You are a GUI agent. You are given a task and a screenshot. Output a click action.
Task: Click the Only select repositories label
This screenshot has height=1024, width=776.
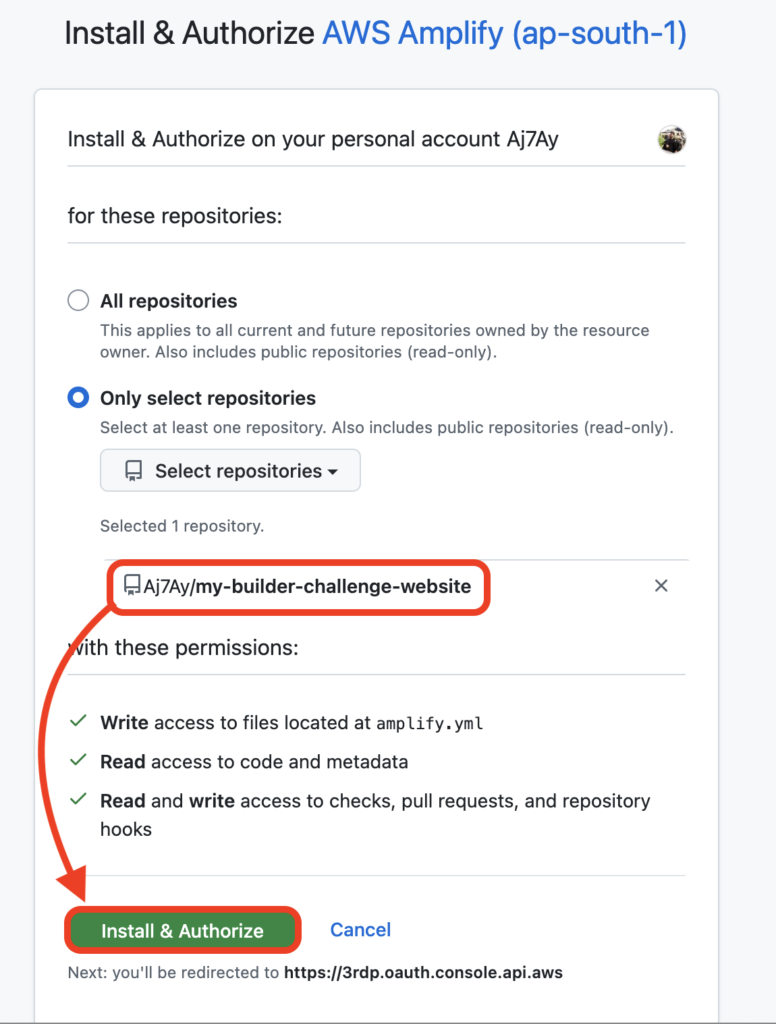208,398
